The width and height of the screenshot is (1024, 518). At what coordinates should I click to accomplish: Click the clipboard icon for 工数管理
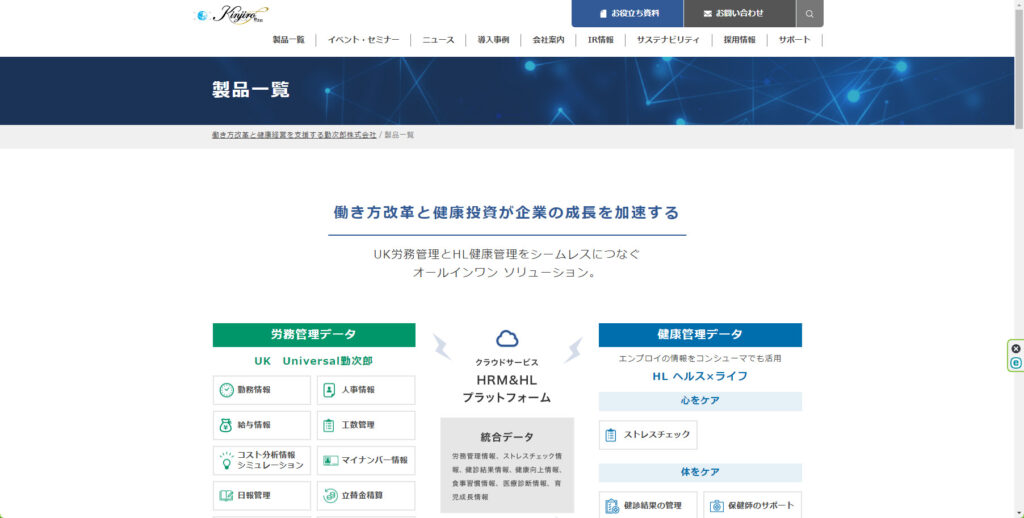tap(329, 425)
